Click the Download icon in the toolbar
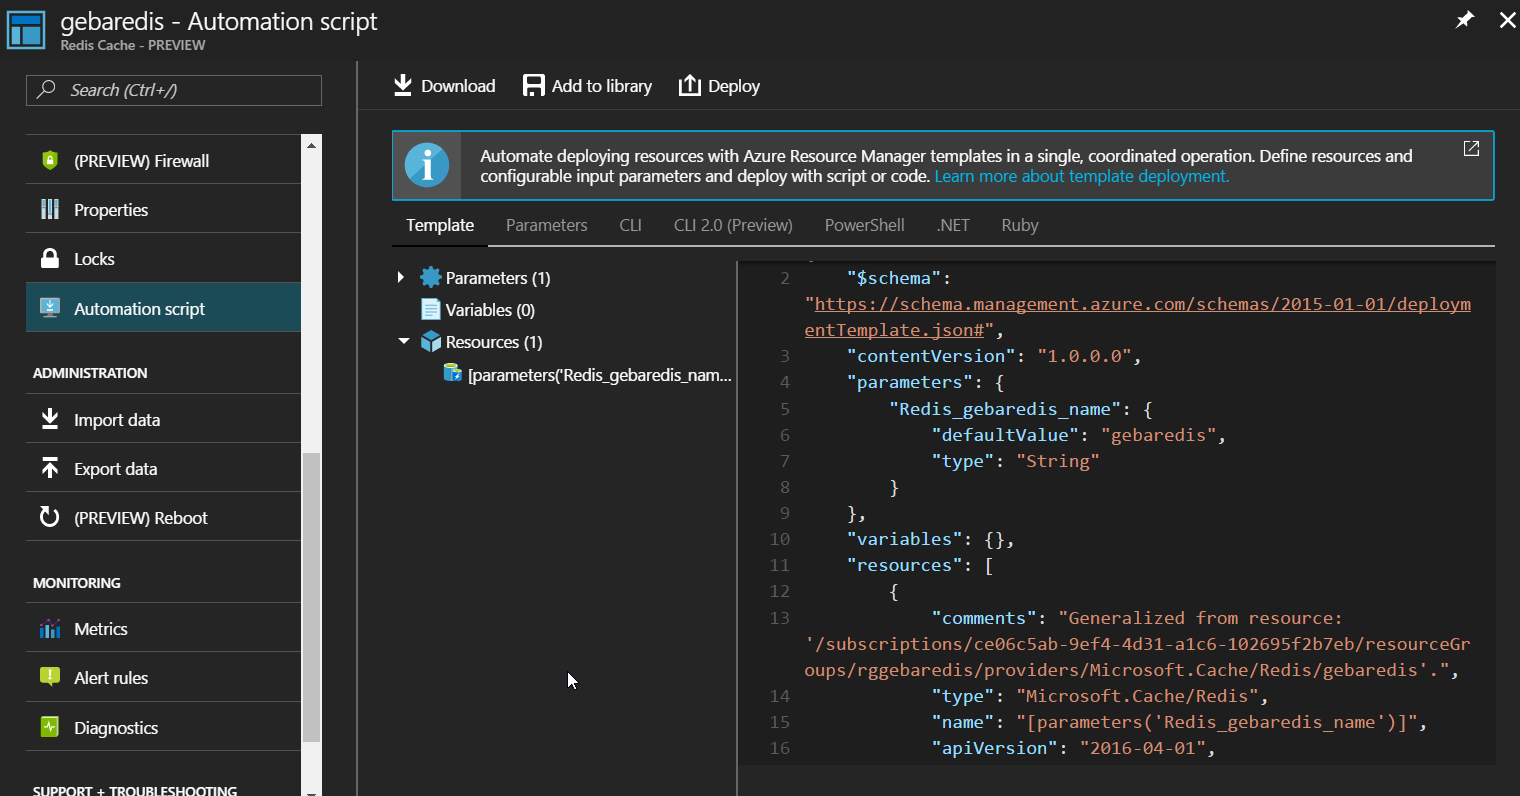 click(403, 86)
